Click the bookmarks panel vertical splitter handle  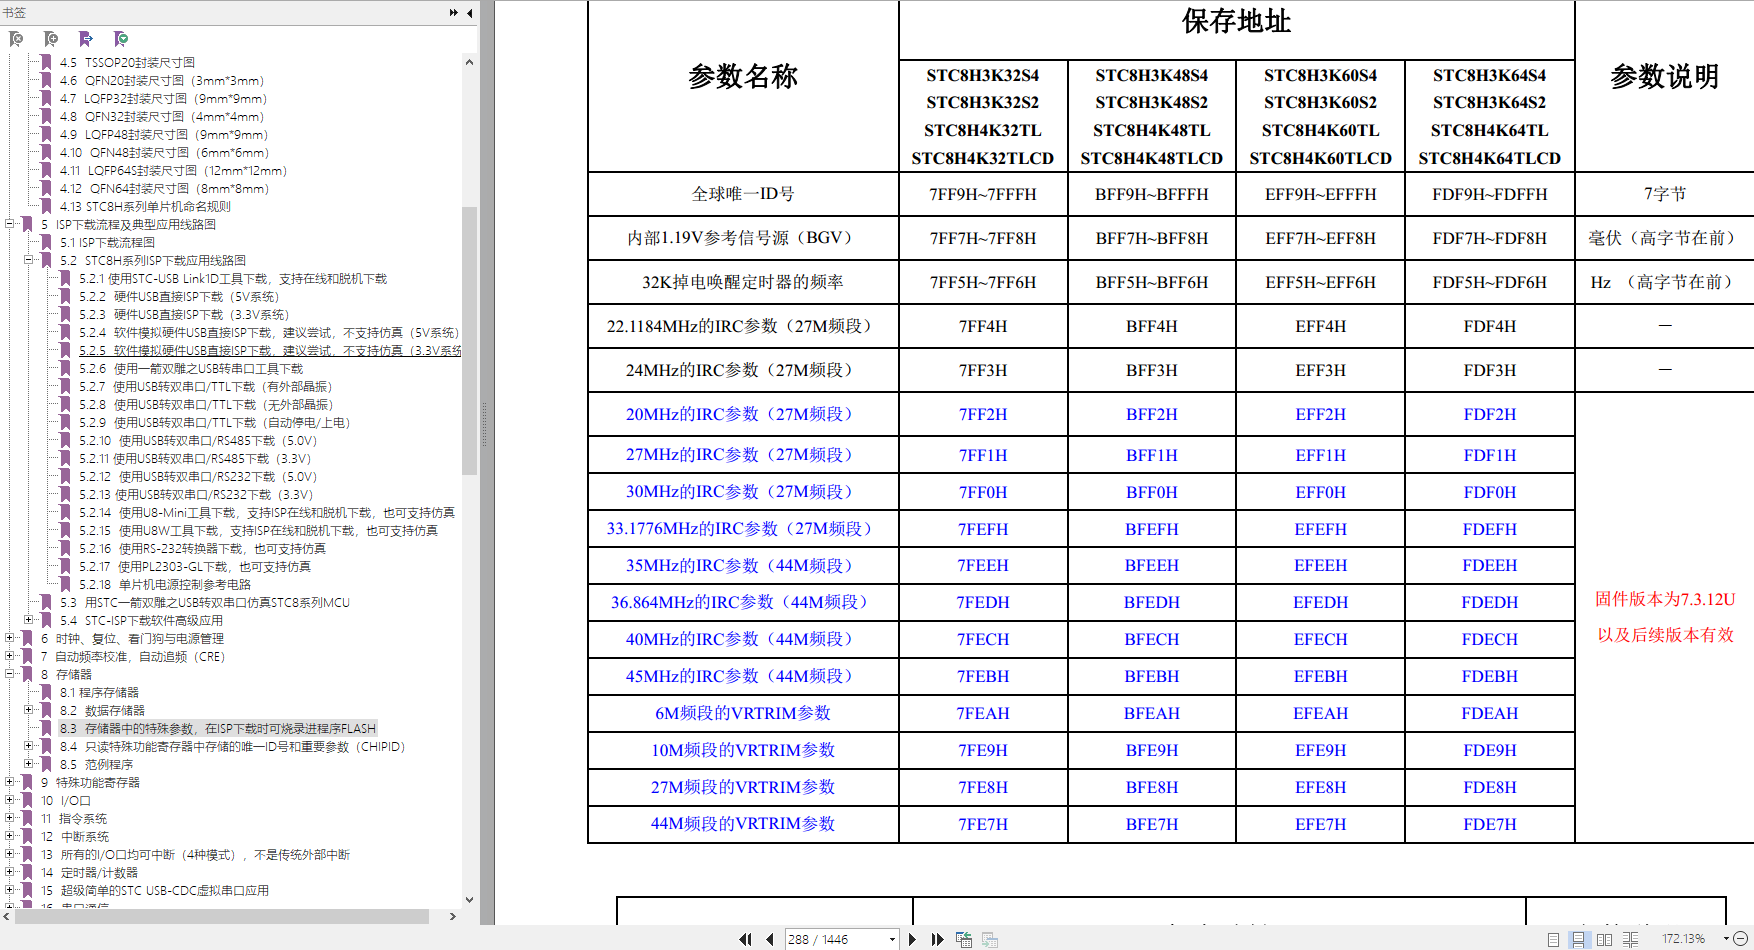click(x=485, y=424)
